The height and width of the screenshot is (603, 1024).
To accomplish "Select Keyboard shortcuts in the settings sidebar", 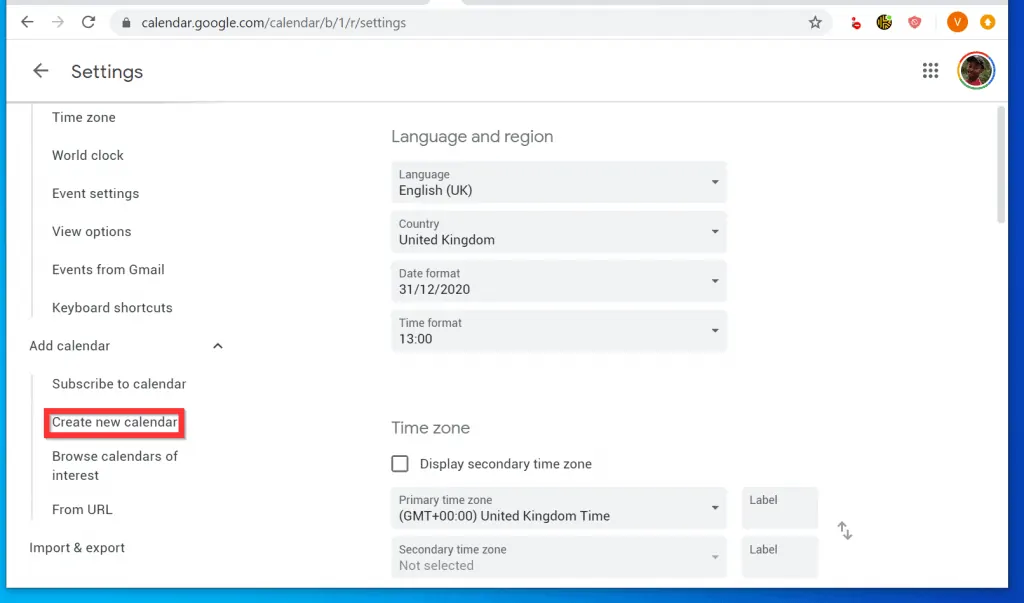I will (112, 307).
